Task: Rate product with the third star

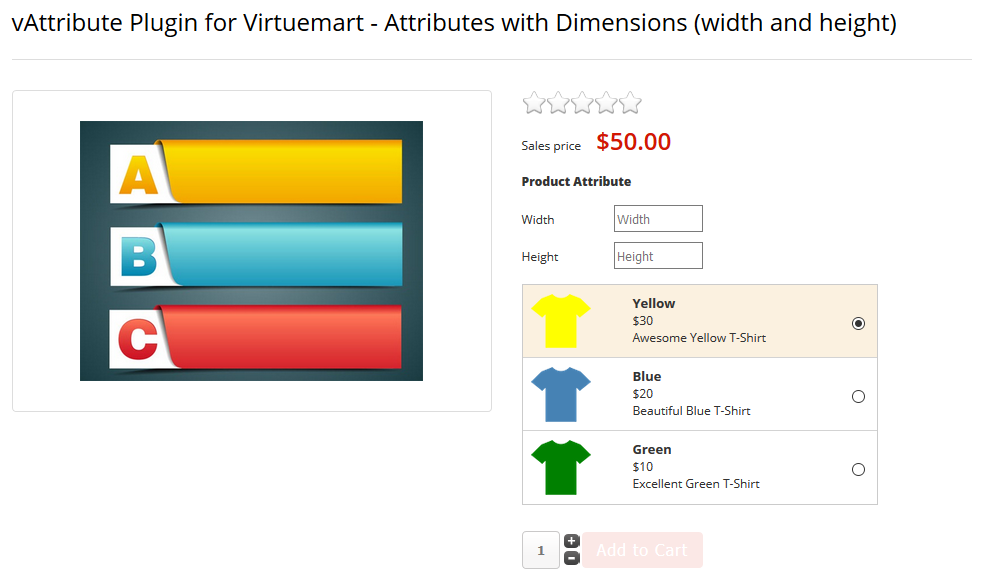Action: point(582,102)
